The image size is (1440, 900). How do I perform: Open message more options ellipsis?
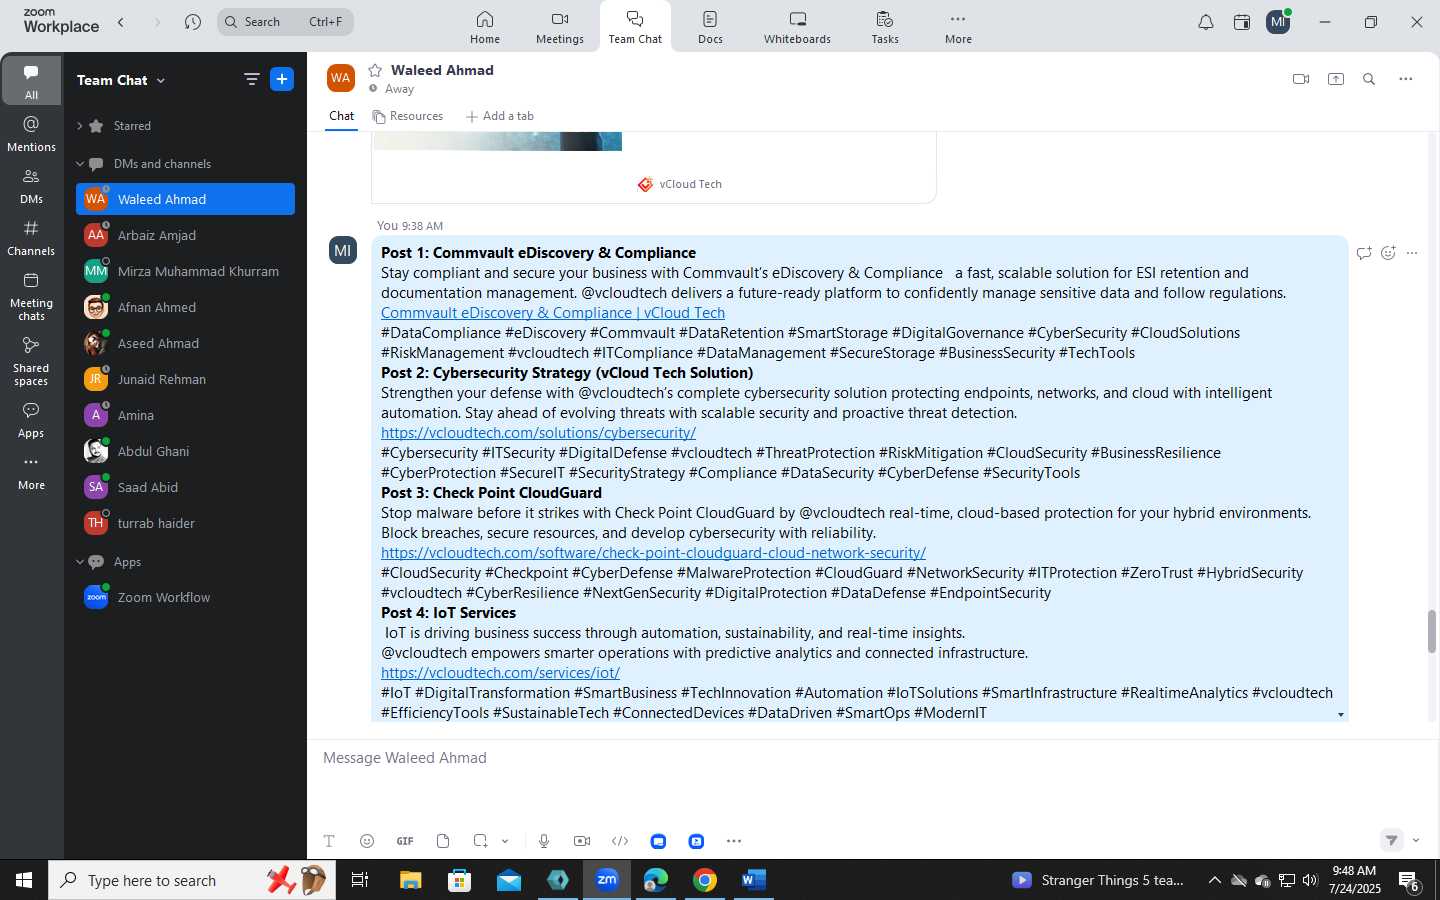pyautogui.click(x=1412, y=253)
